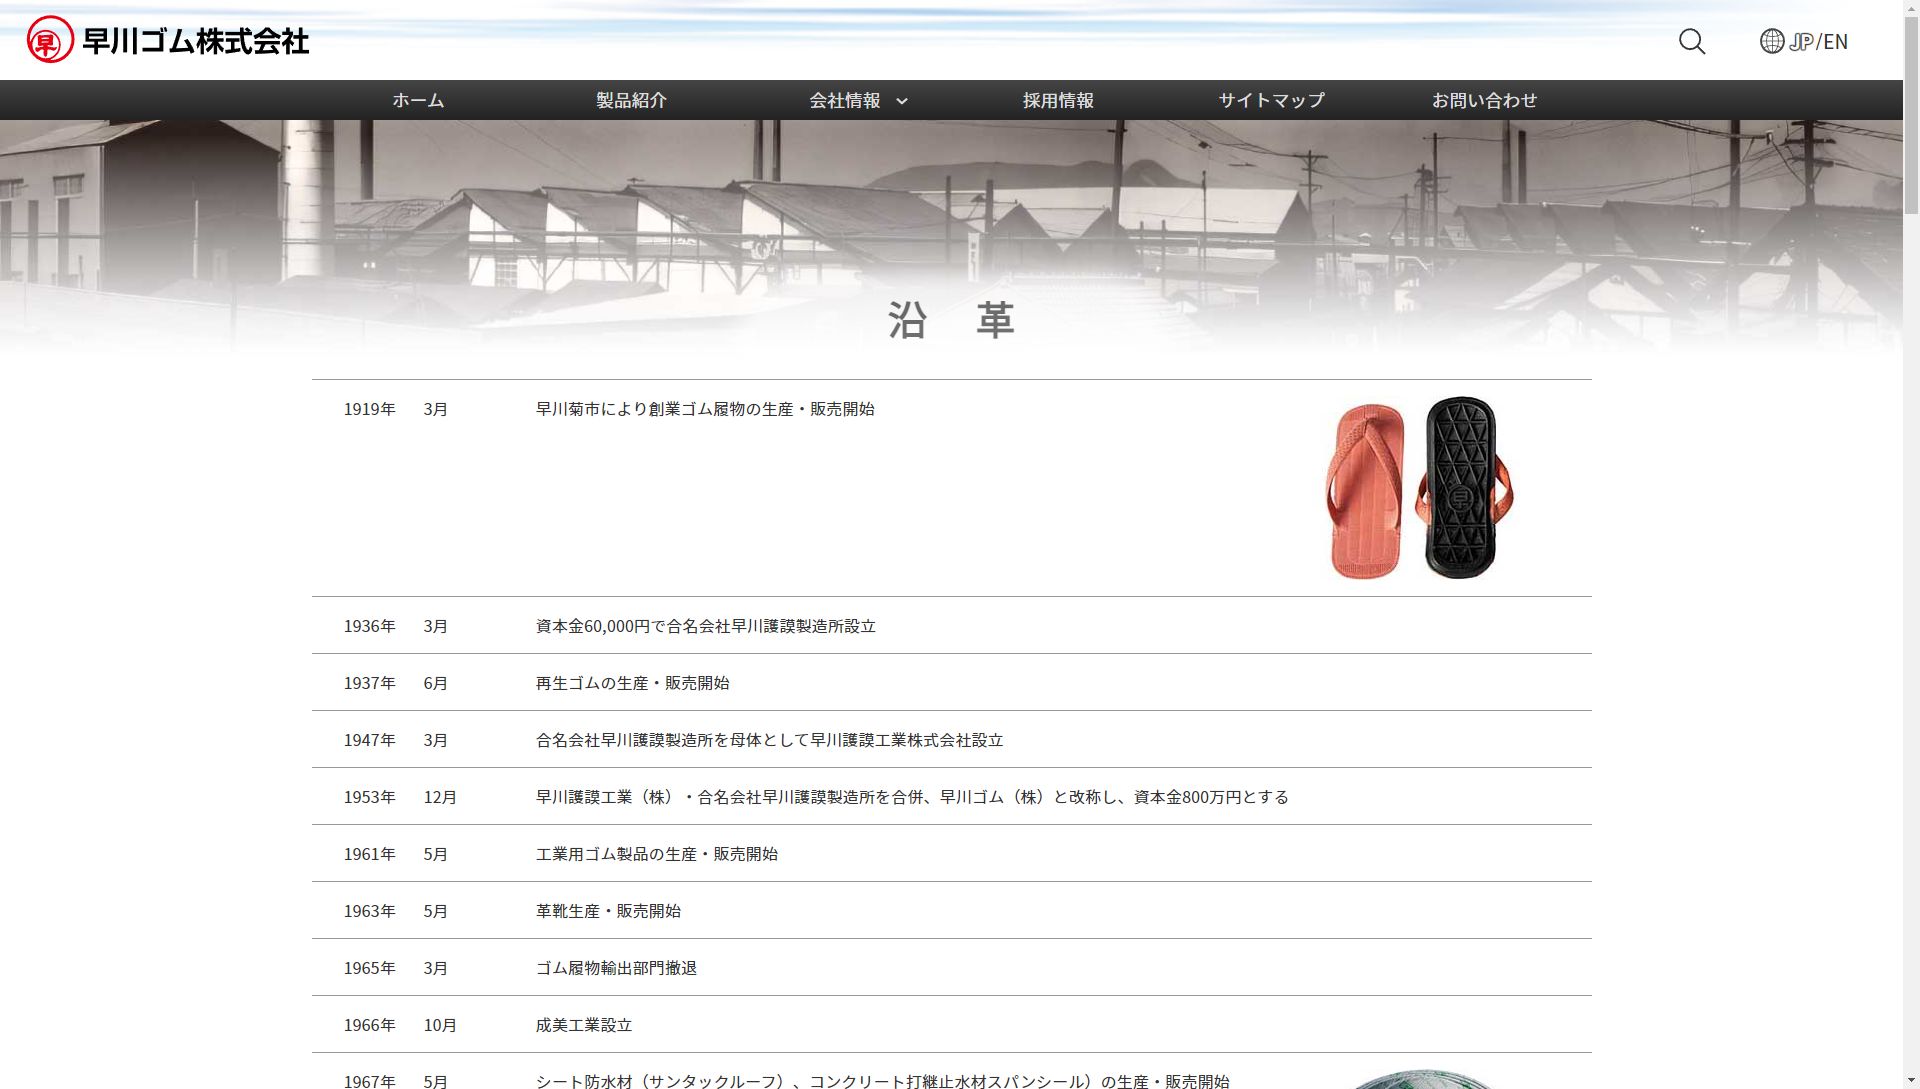The image size is (1920, 1089).
Task: Select the 1963年 year cell
Action: 370,911
